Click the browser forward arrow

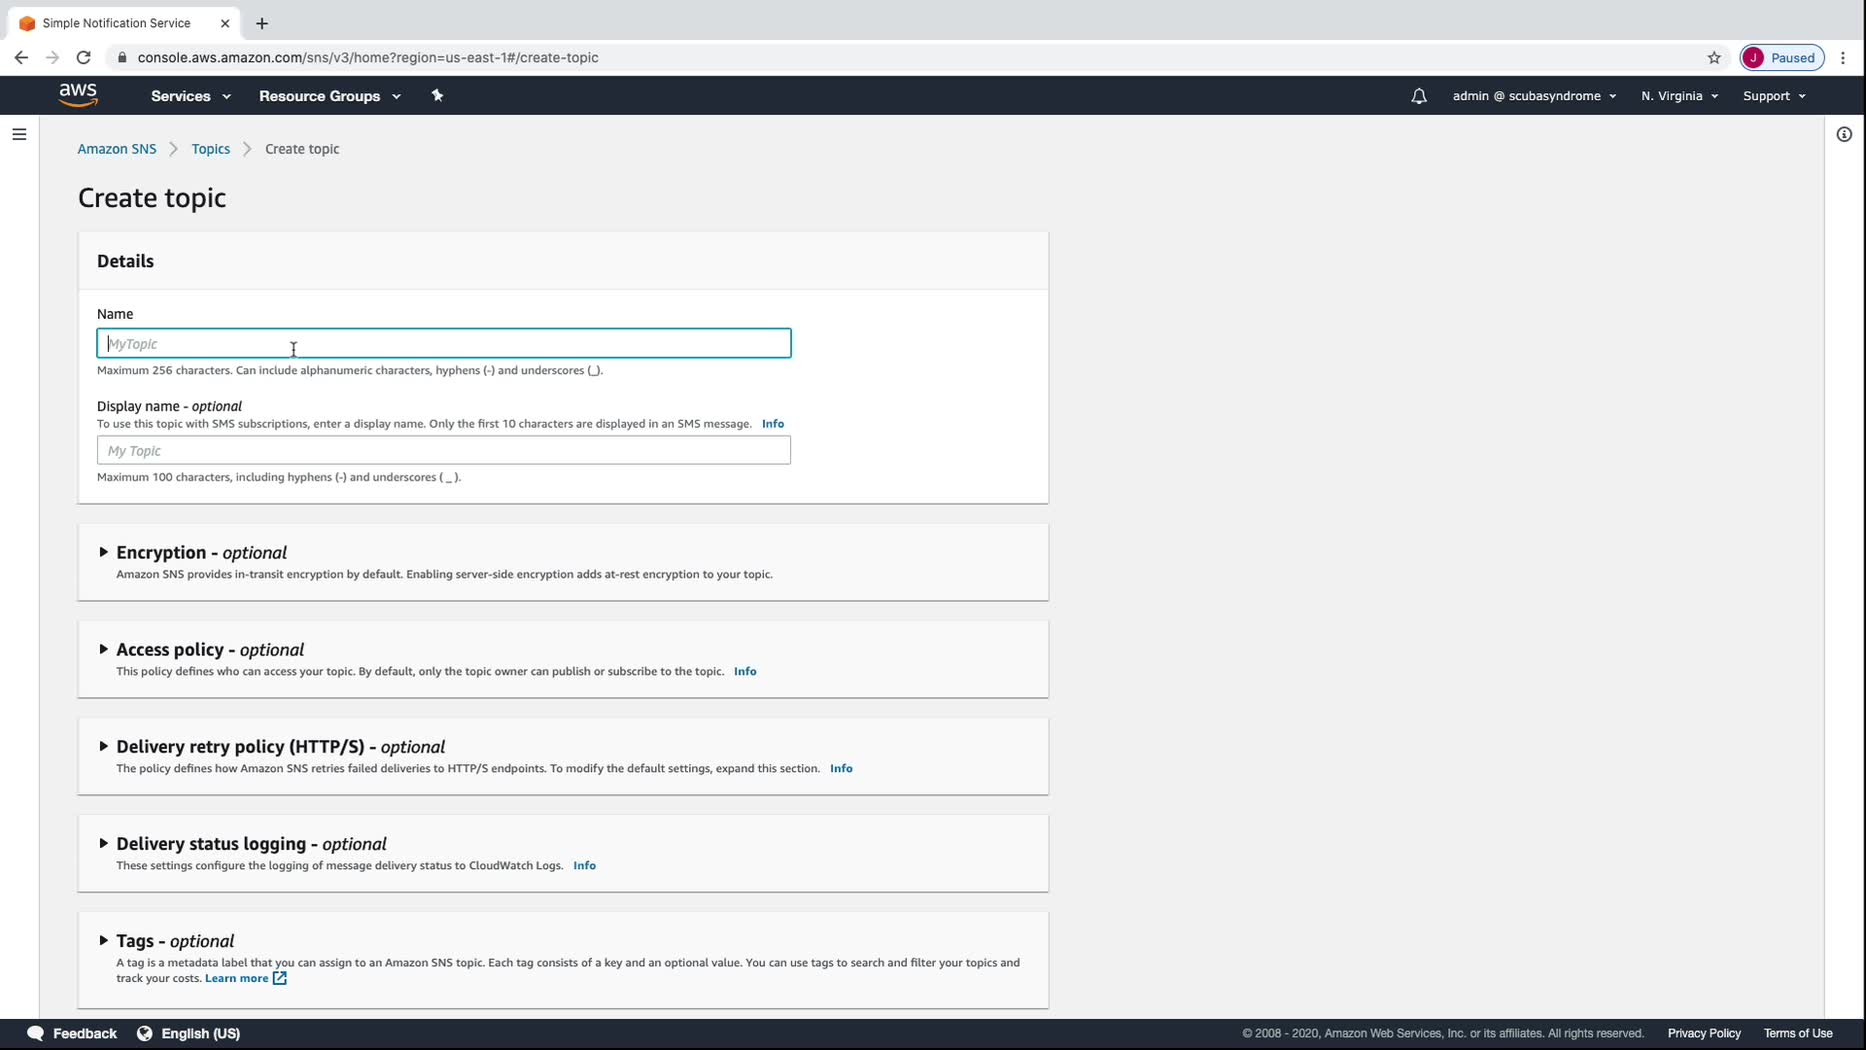52,57
